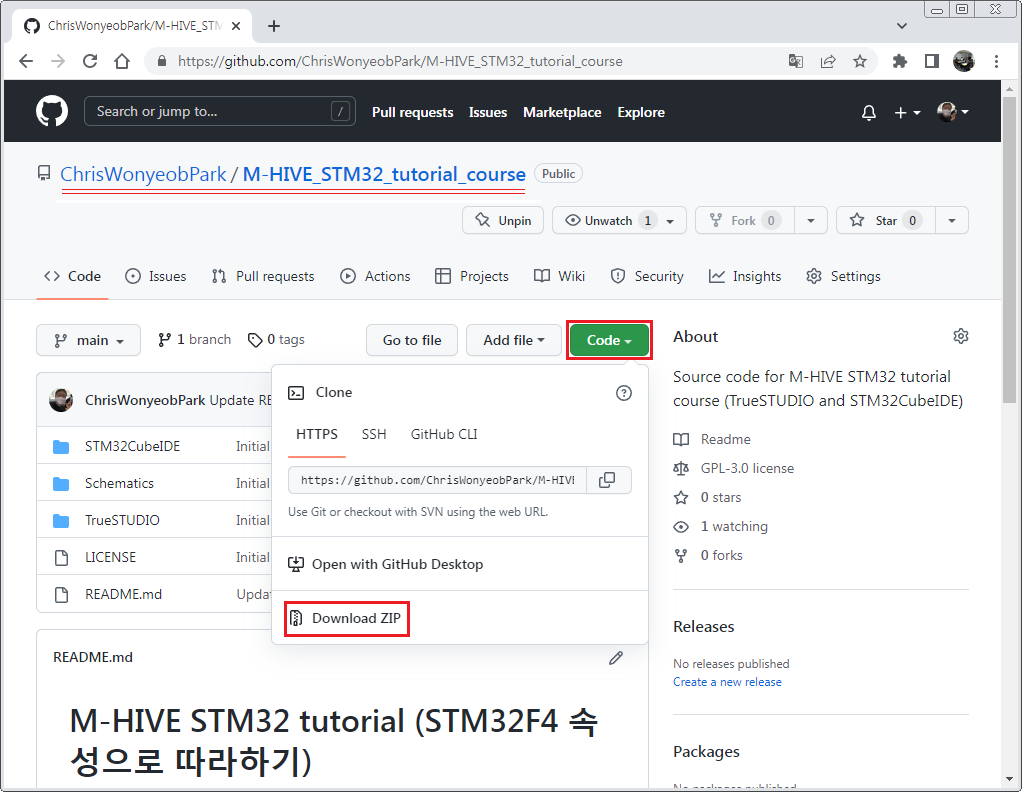
Task: Switch to repository Pull requests tab
Action: (x=263, y=276)
